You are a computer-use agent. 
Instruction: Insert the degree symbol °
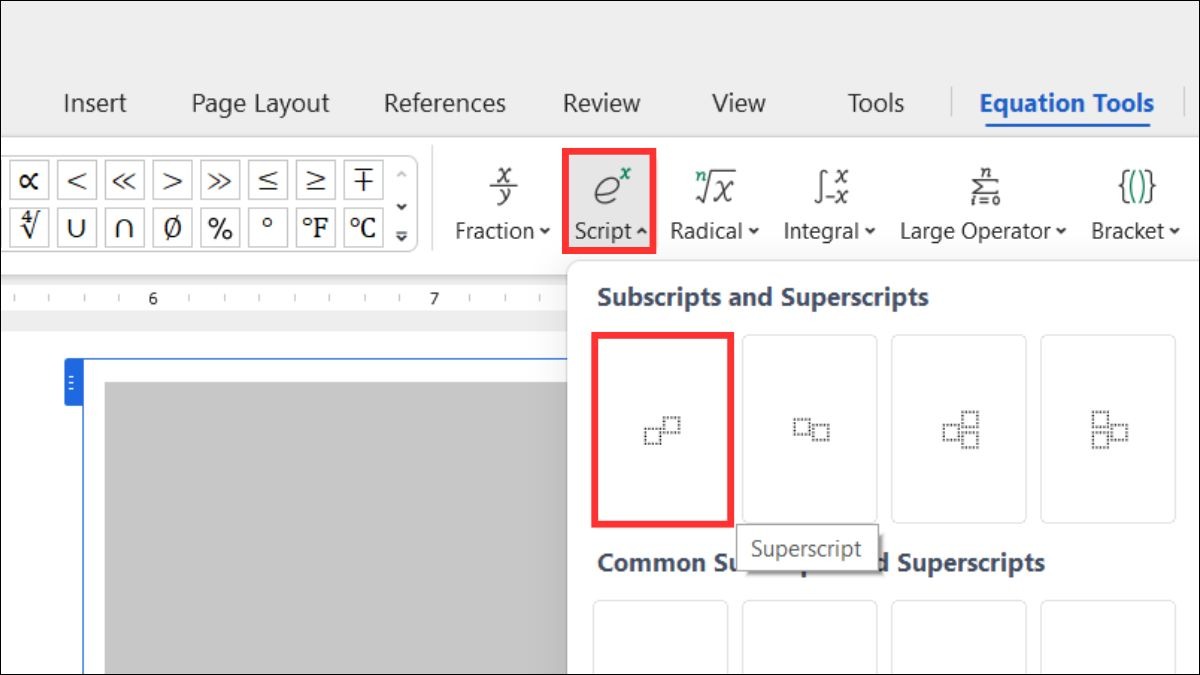(x=267, y=227)
